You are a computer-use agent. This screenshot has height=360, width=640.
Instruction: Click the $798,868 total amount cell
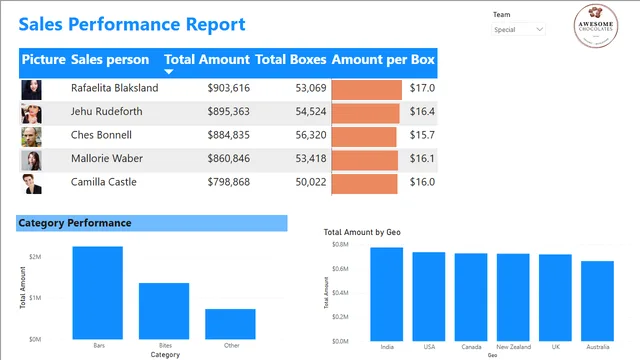[229, 182]
